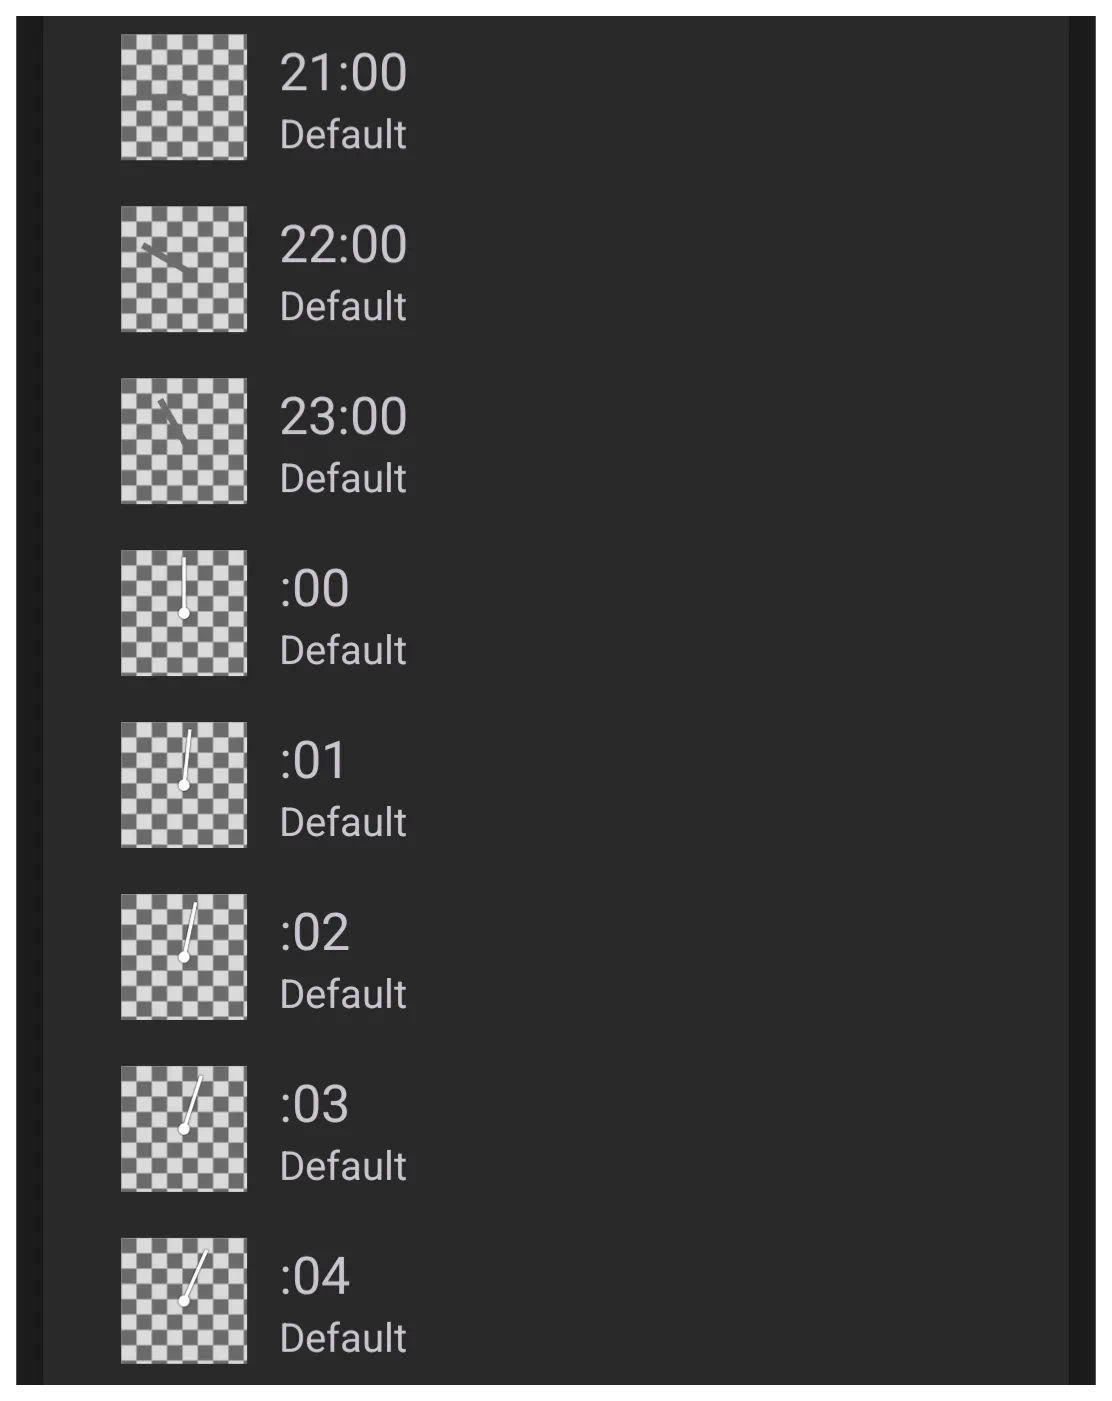Open the :04 list entry title
Screen dimensions: 1112x1401
[315, 1276]
